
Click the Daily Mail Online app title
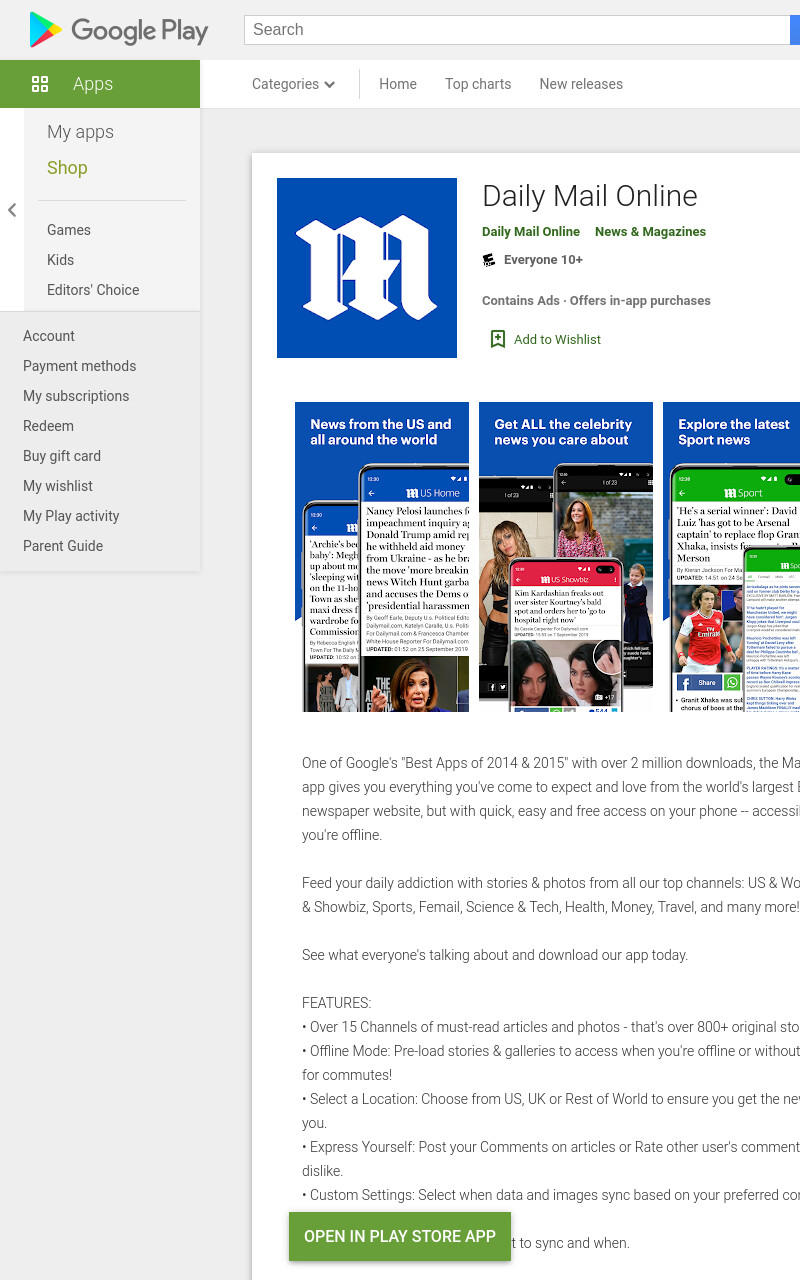(x=590, y=196)
